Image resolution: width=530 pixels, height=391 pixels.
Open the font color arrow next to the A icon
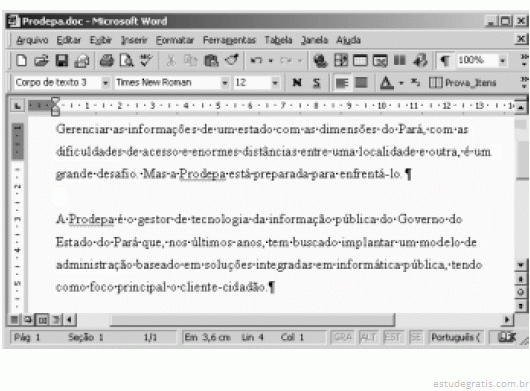[401, 82]
